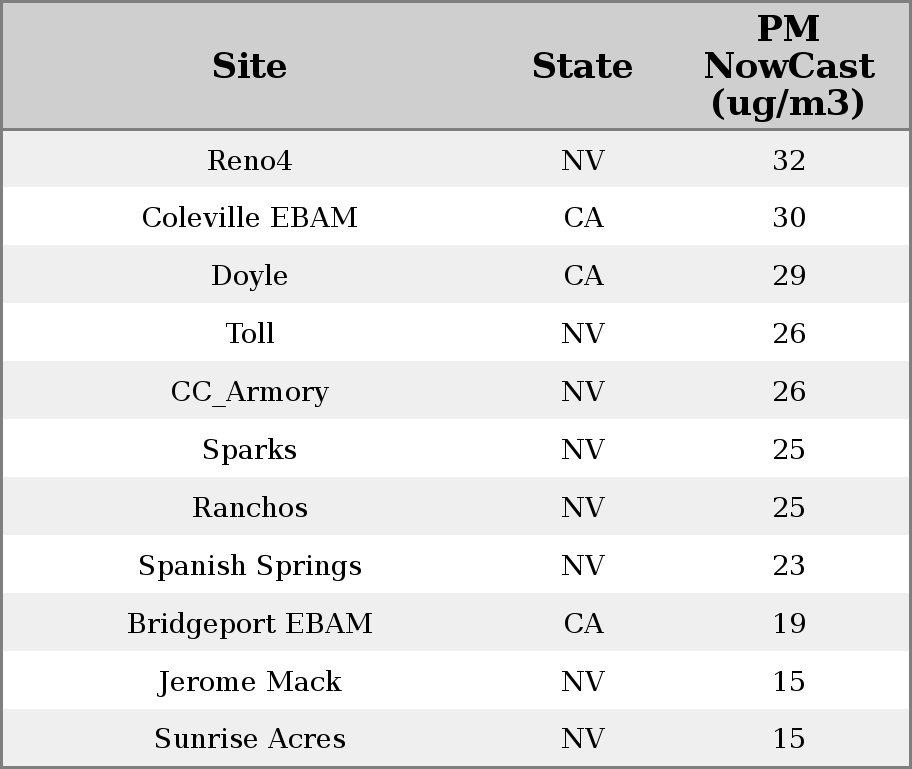Image resolution: width=912 pixels, height=769 pixels.
Task: Select the PM value 30 for Coleville EBAM
Action: pos(788,218)
